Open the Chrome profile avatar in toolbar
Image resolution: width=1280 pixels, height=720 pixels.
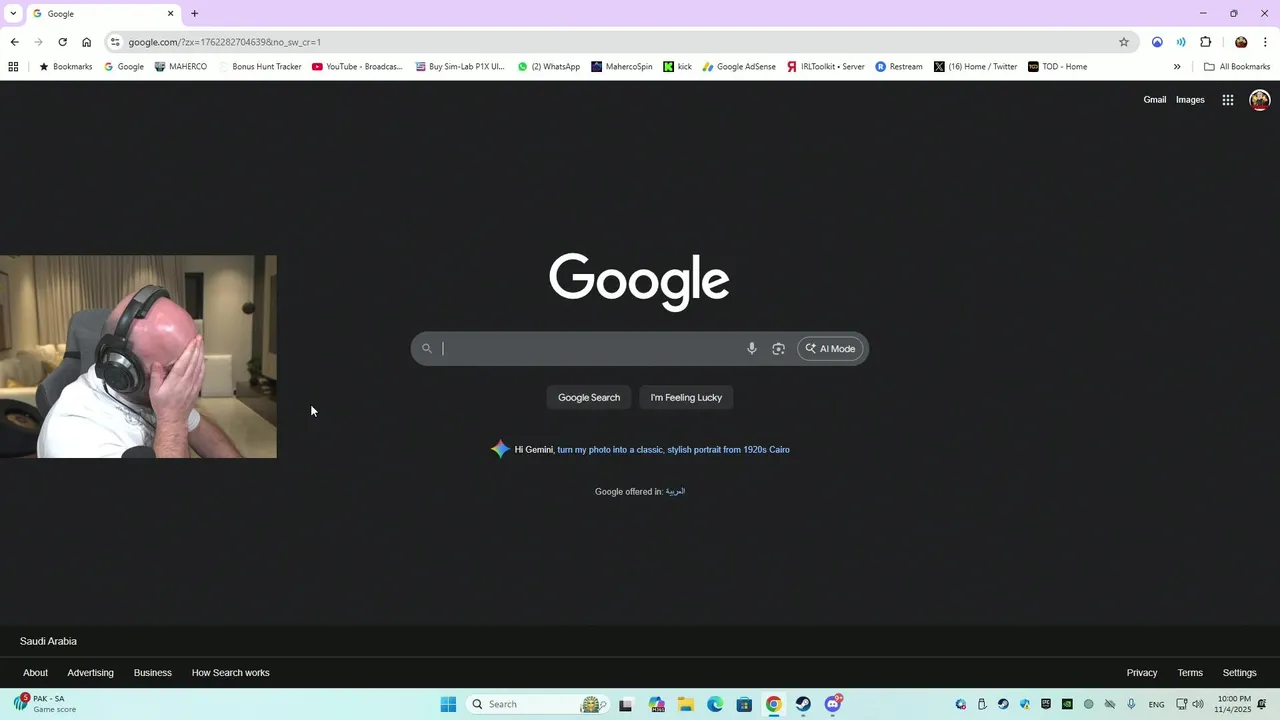pos(1241,42)
